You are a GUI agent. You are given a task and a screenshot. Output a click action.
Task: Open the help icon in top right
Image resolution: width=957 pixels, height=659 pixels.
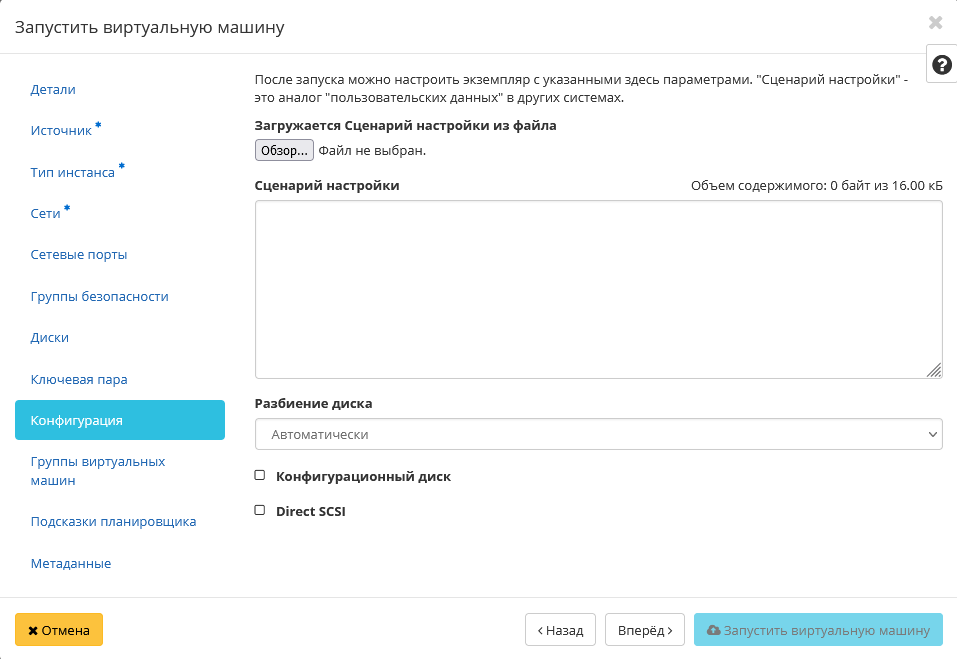940,63
